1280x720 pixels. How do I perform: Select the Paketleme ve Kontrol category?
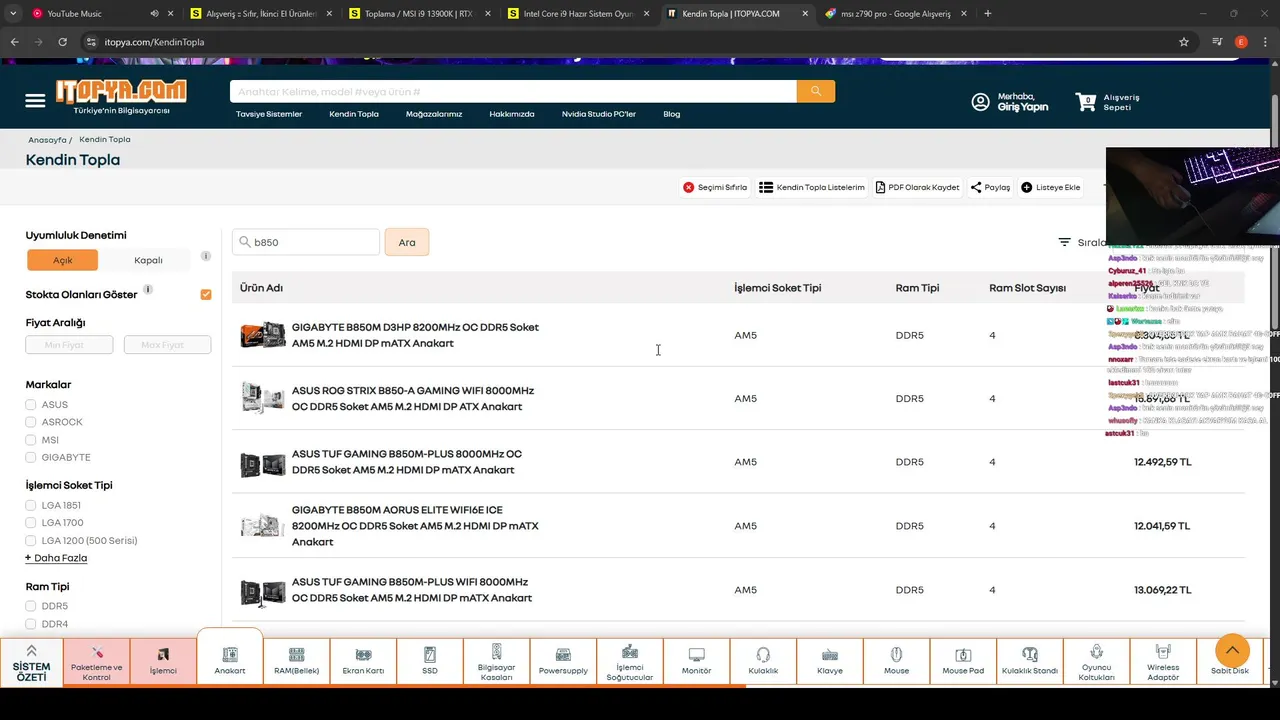[x=97, y=662]
